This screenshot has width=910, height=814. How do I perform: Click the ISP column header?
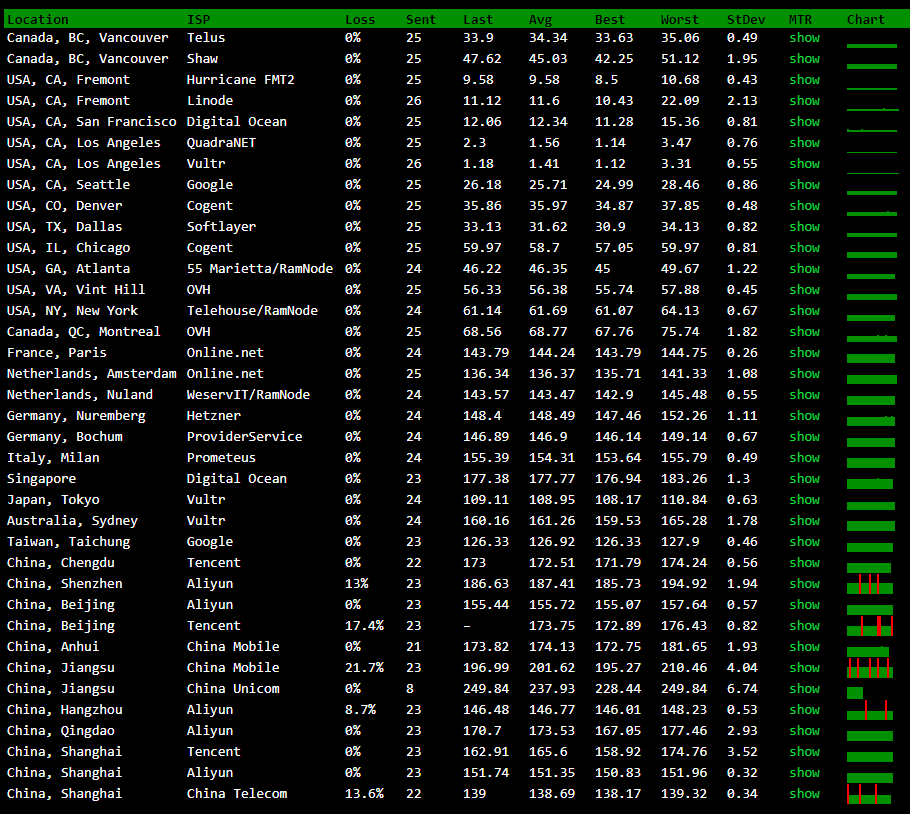[x=198, y=20]
